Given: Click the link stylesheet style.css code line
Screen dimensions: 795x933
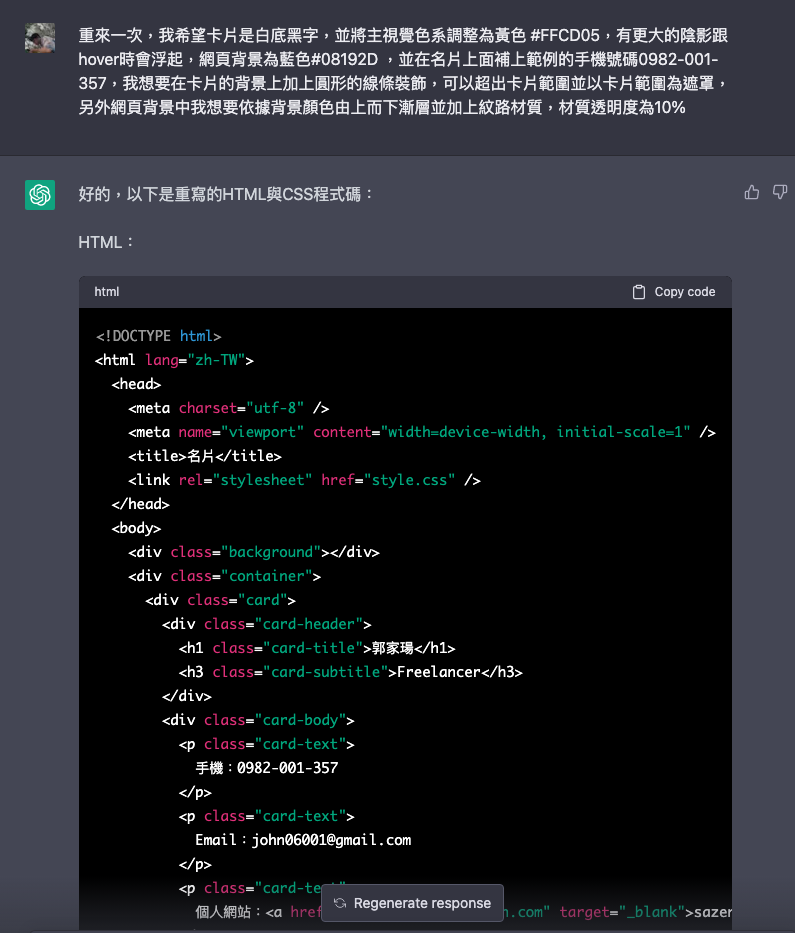Looking at the screenshot, I should (x=304, y=480).
